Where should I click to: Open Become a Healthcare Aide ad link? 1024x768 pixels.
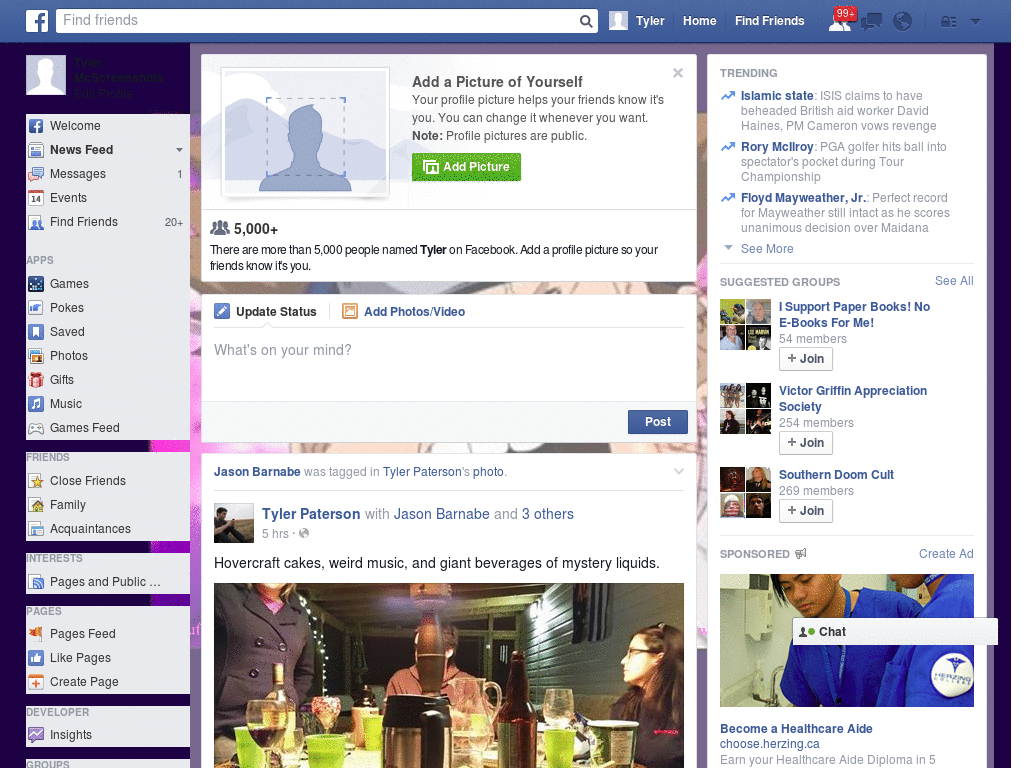click(x=796, y=729)
